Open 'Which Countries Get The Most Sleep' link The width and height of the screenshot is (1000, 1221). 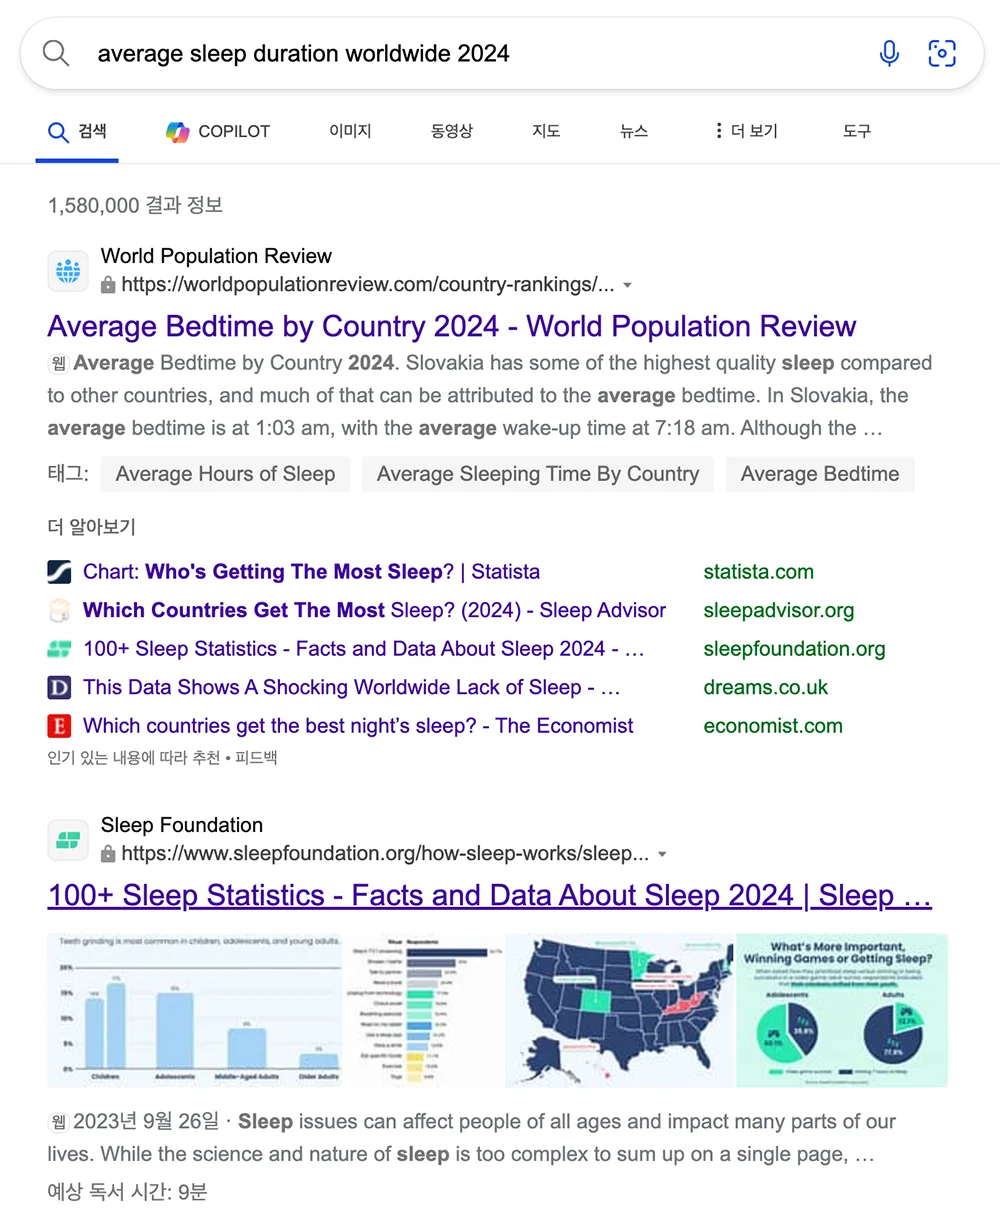[x=374, y=610]
